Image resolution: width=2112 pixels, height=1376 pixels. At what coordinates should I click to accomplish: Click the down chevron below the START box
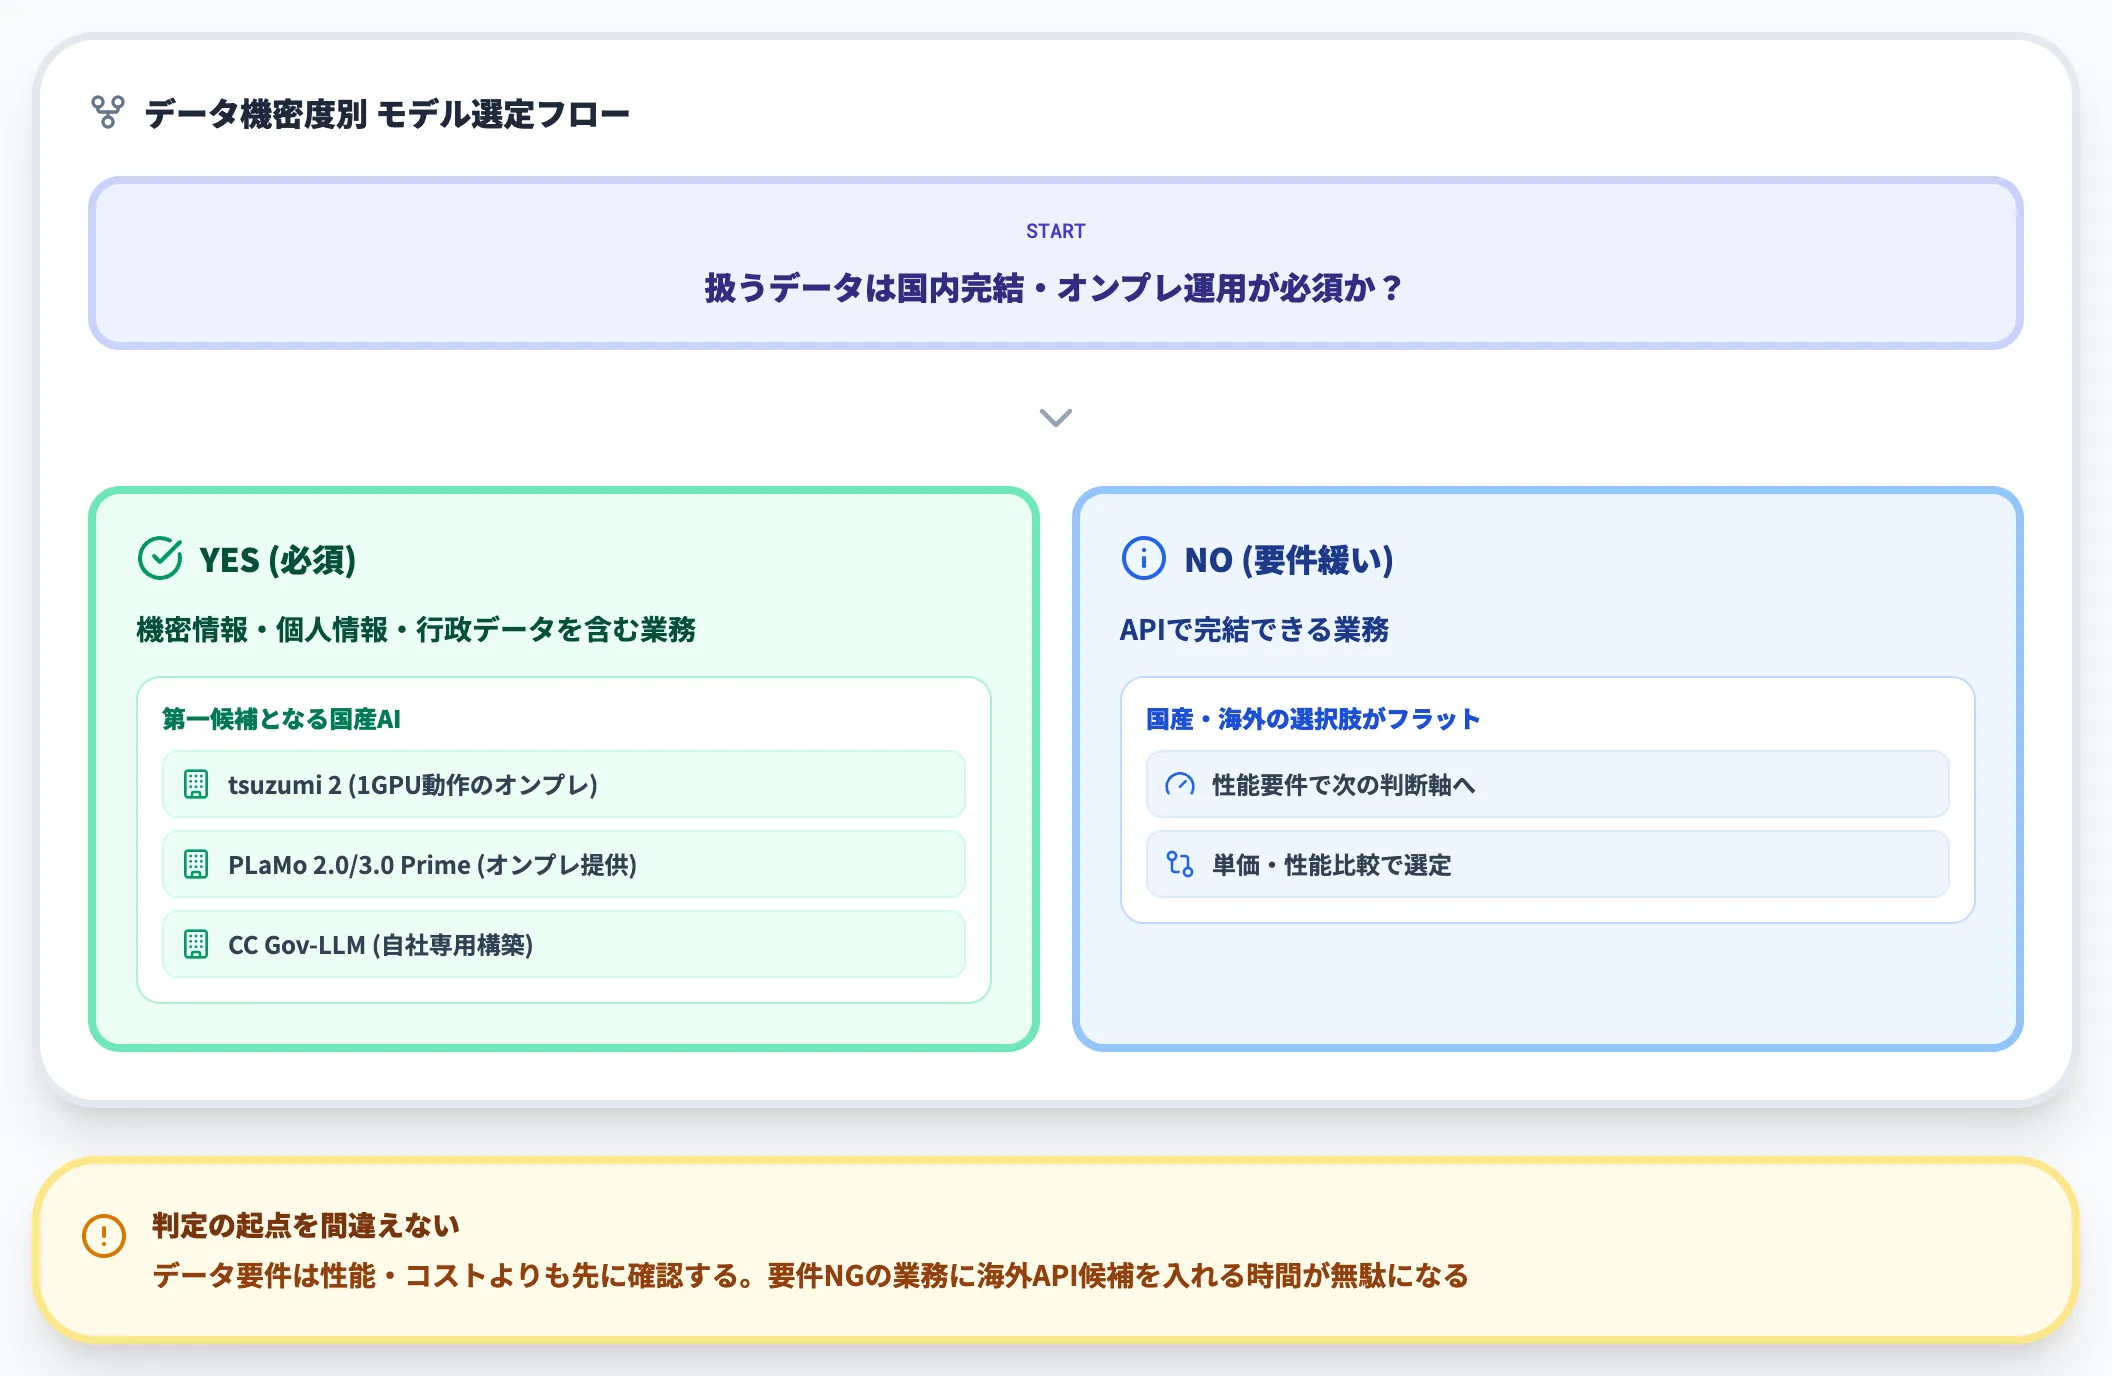(1056, 417)
